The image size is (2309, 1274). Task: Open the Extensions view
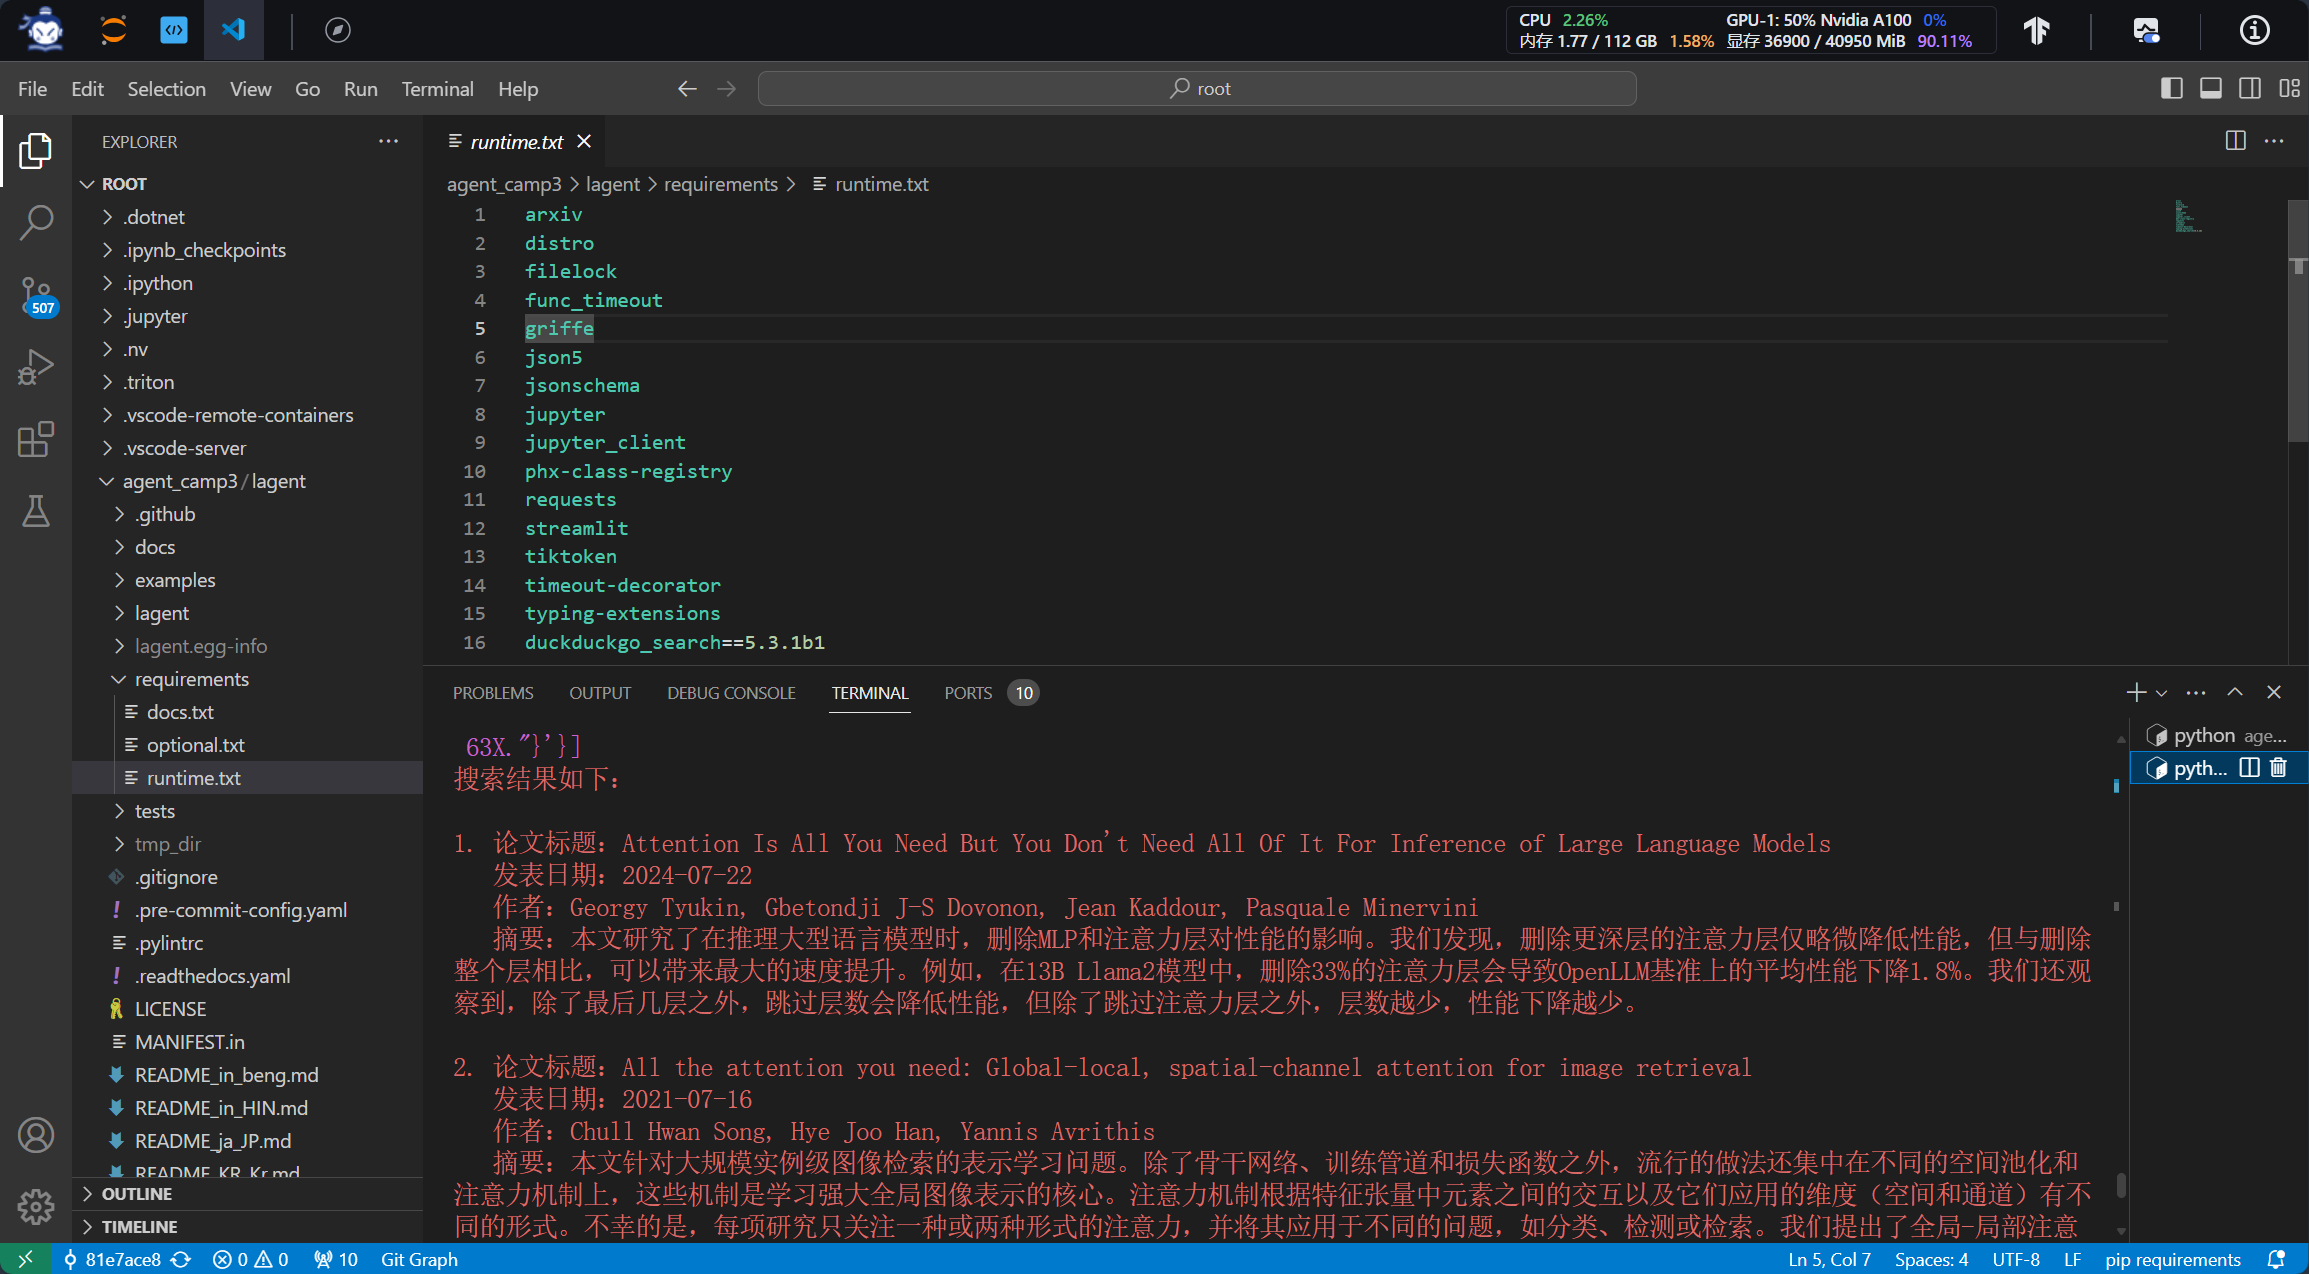click(36, 439)
